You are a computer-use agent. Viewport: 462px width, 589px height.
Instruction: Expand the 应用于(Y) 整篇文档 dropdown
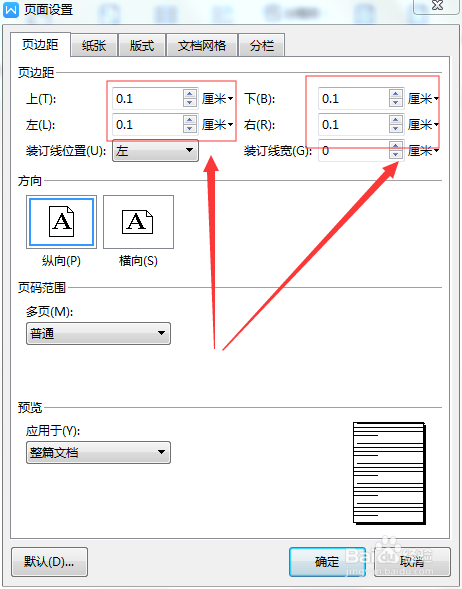(98, 452)
